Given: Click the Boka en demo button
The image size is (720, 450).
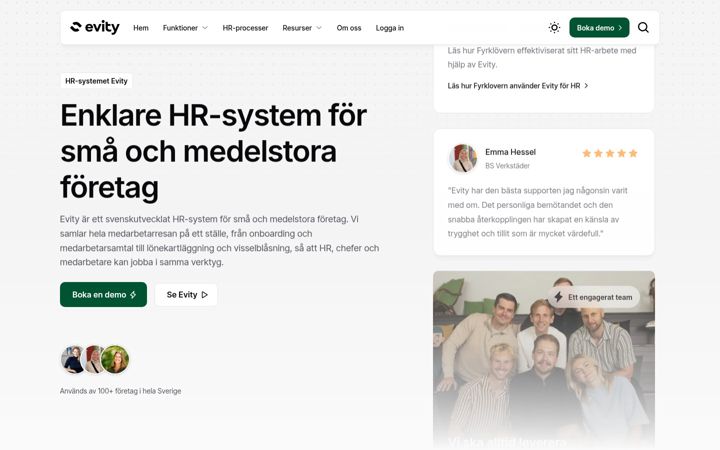Looking at the screenshot, I should coord(103,294).
